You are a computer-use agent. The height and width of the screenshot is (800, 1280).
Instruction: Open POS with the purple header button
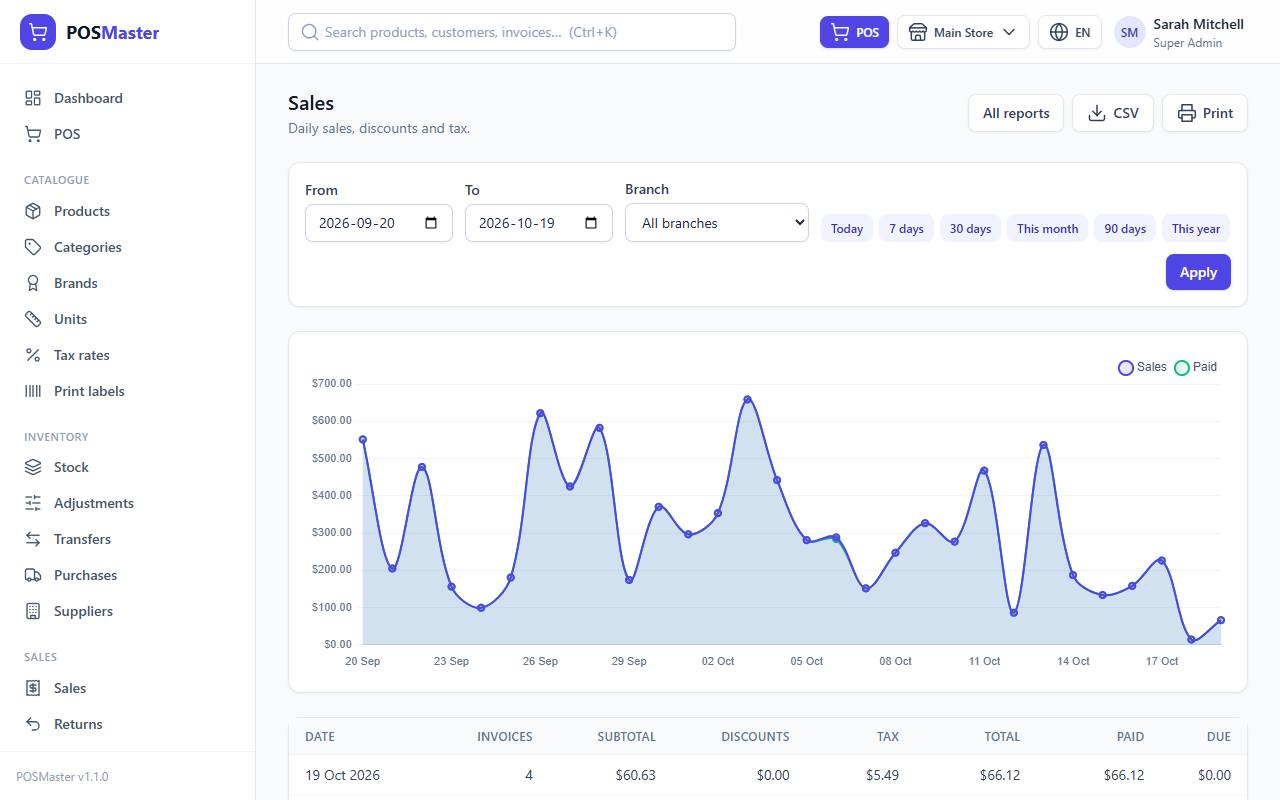click(x=854, y=32)
